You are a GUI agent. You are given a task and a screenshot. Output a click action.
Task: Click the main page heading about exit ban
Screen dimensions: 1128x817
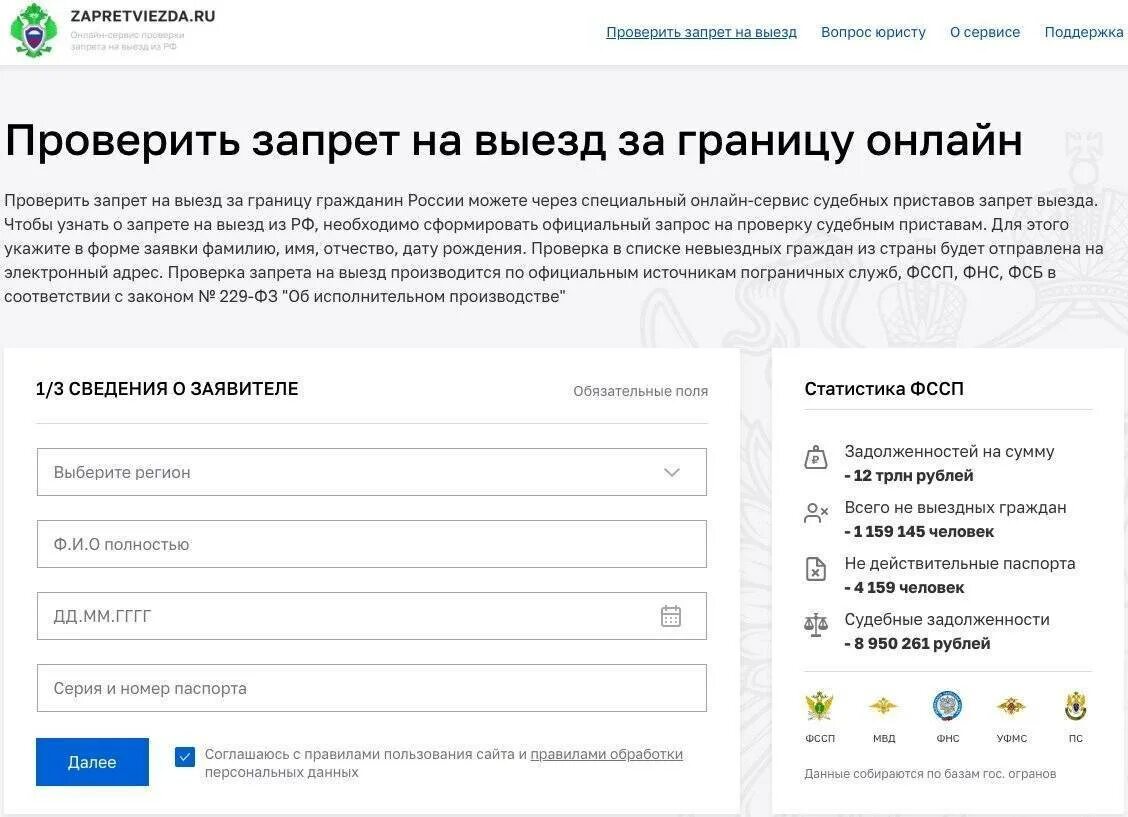pyautogui.click(x=514, y=140)
